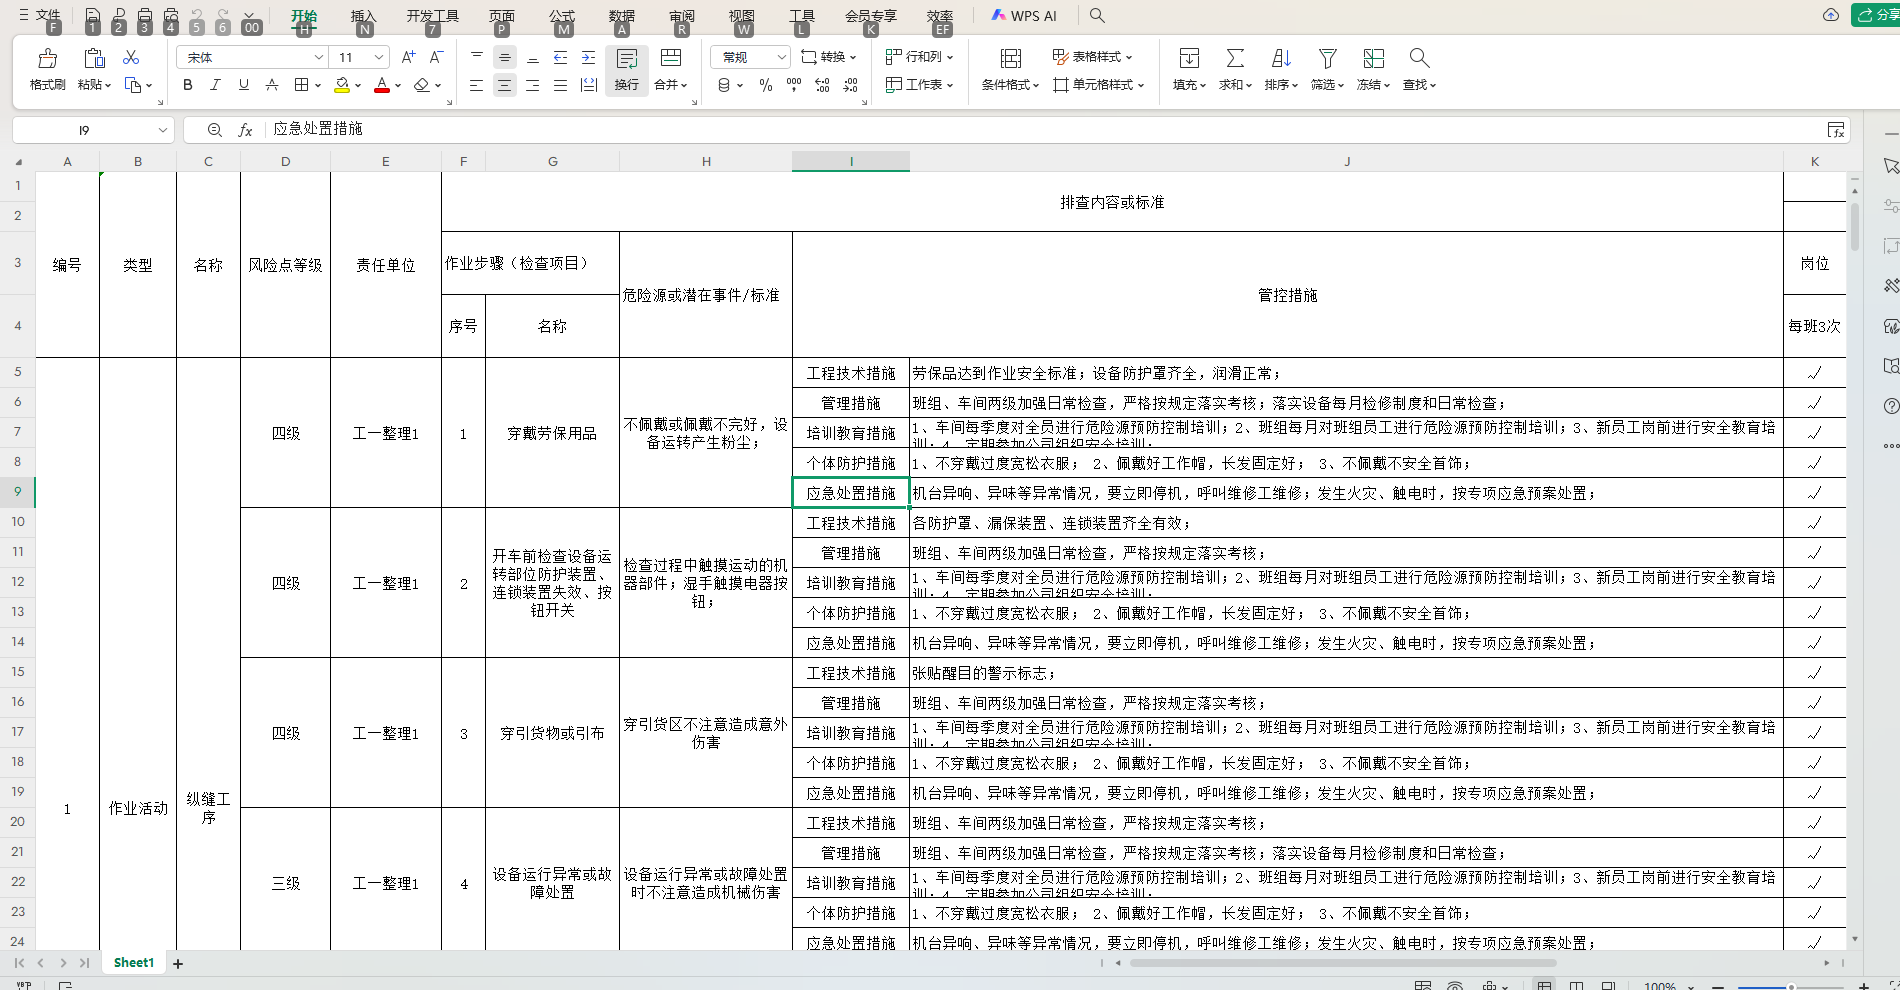Screen dimensions: 1900x990
Task: Click the Freeze panes (冻结) icon
Action: click(1373, 59)
